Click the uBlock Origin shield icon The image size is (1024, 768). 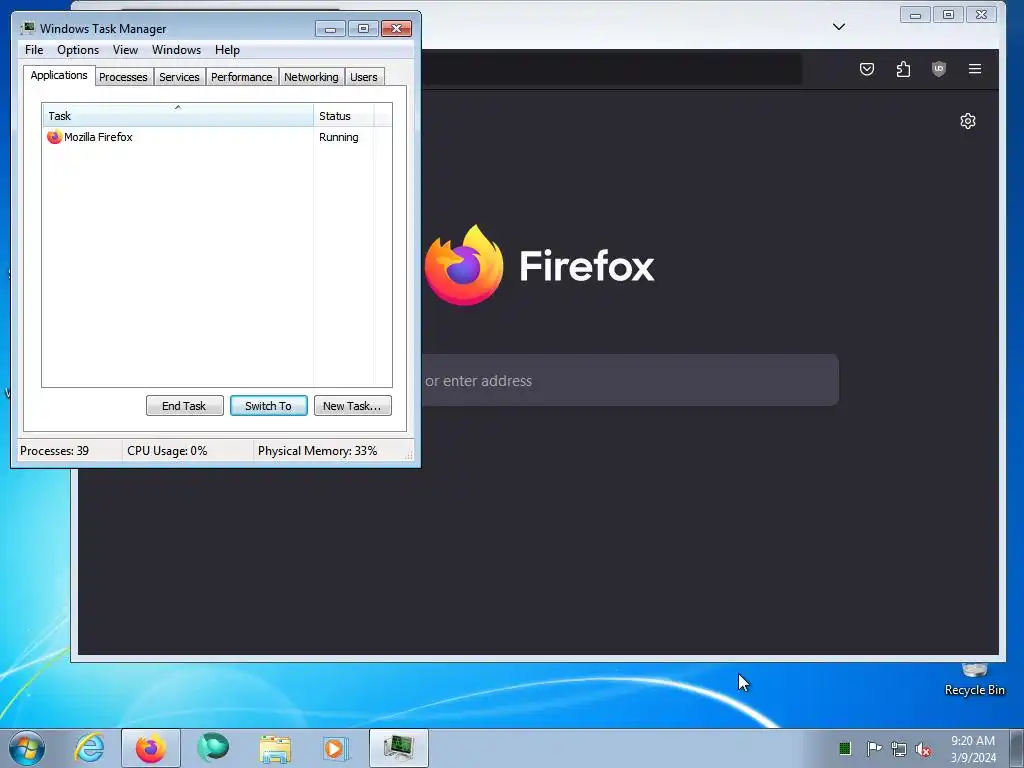tap(938, 69)
